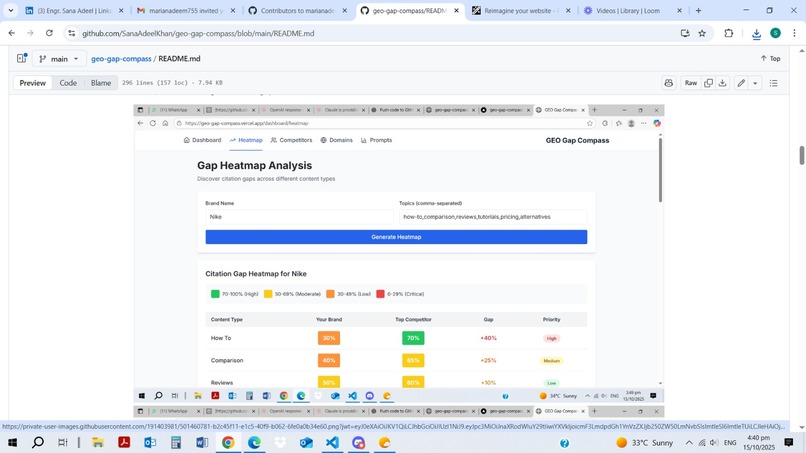Reload the page
This screenshot has width=806, height=453.
point(49,33)
